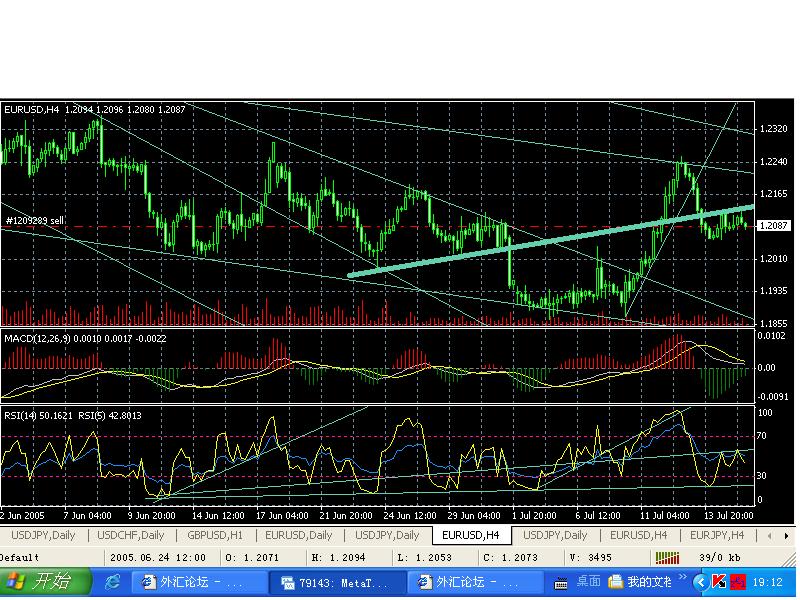Click the 39/0 kb traffic indicator
Image resolution: width=800 pixels, height=600 pixels.
point(719,558)
